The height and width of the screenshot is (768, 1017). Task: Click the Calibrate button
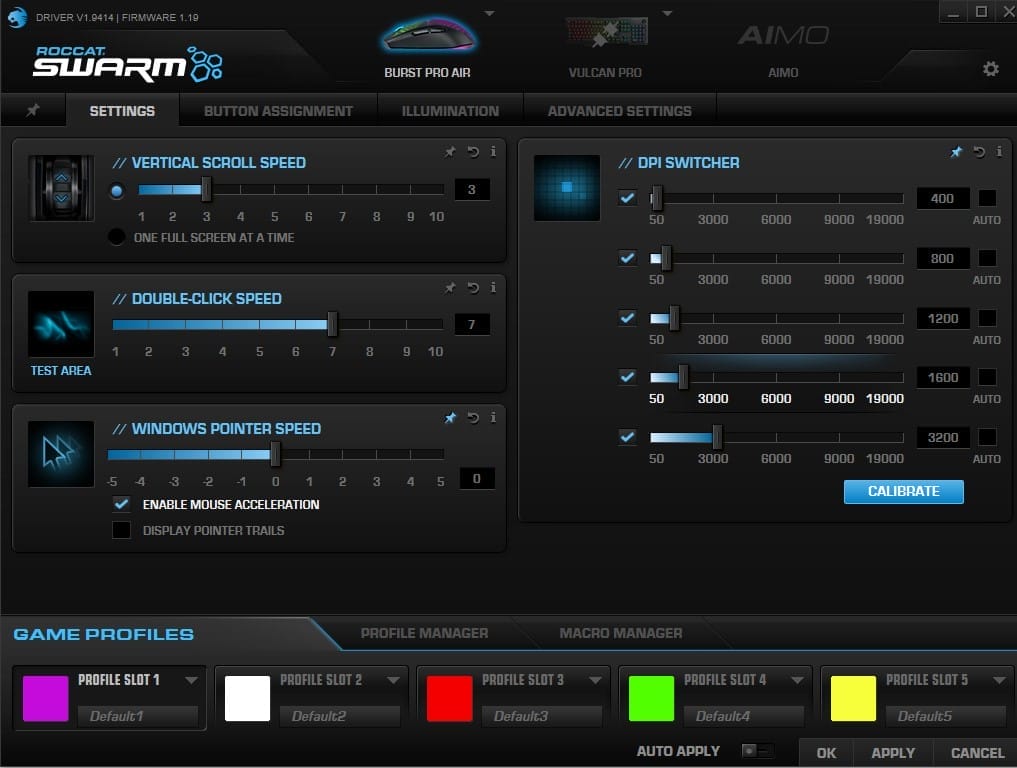click(x=903, y=491)
